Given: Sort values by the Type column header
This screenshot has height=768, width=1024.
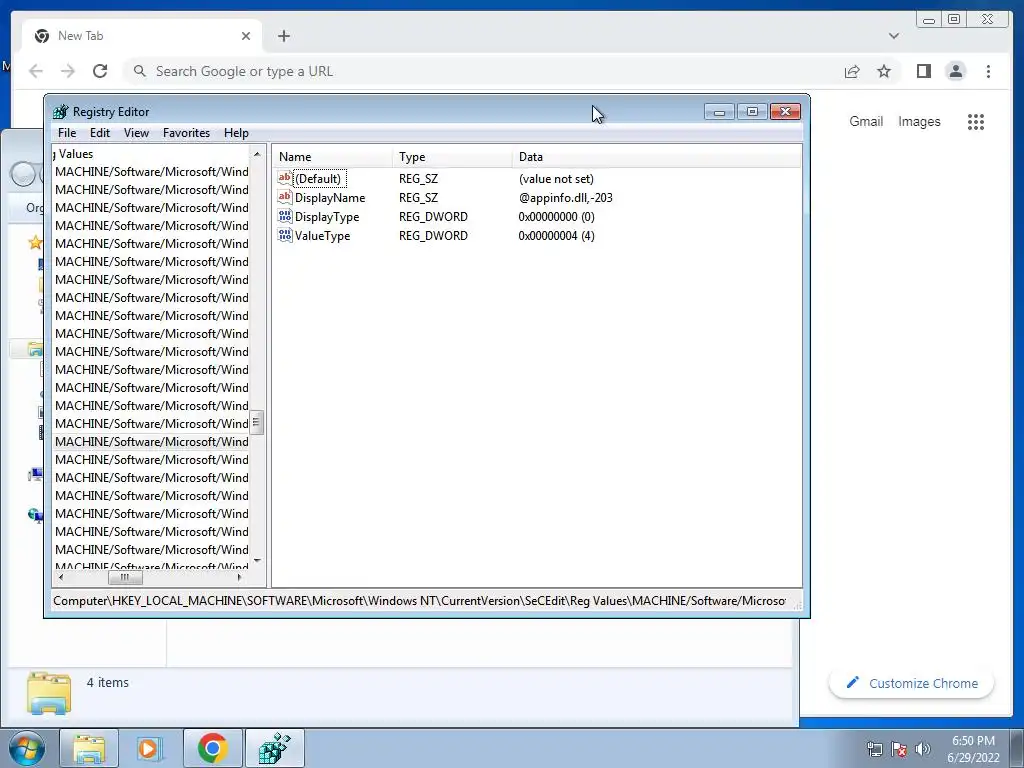Looking at the screenshot, I should pyautogui.click(x=452, y=157).
